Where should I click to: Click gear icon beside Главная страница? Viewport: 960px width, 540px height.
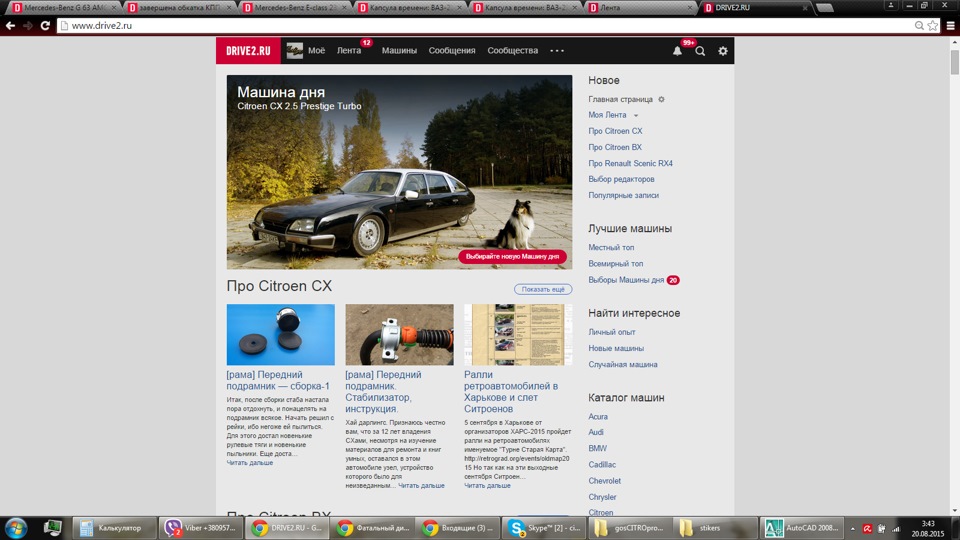[x=661, y=99]
